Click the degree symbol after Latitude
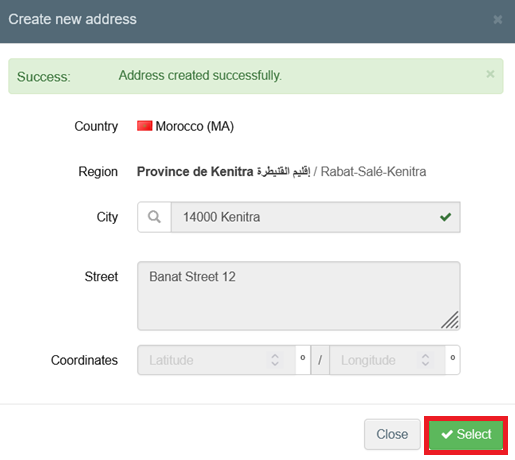The image size is (515, 460). pos(303,360)
